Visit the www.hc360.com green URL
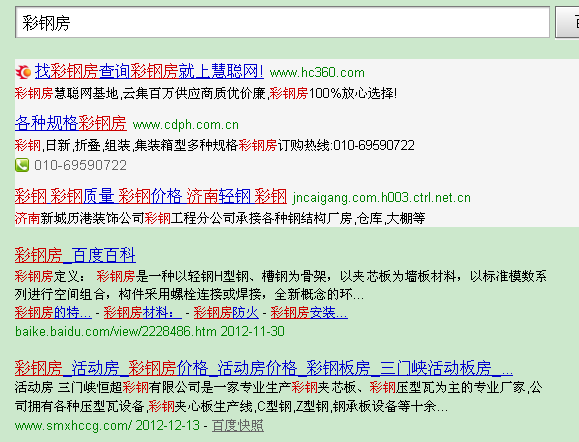Image resolution: width=579 pixels, height=442 pixels. [x=317, y=73]
